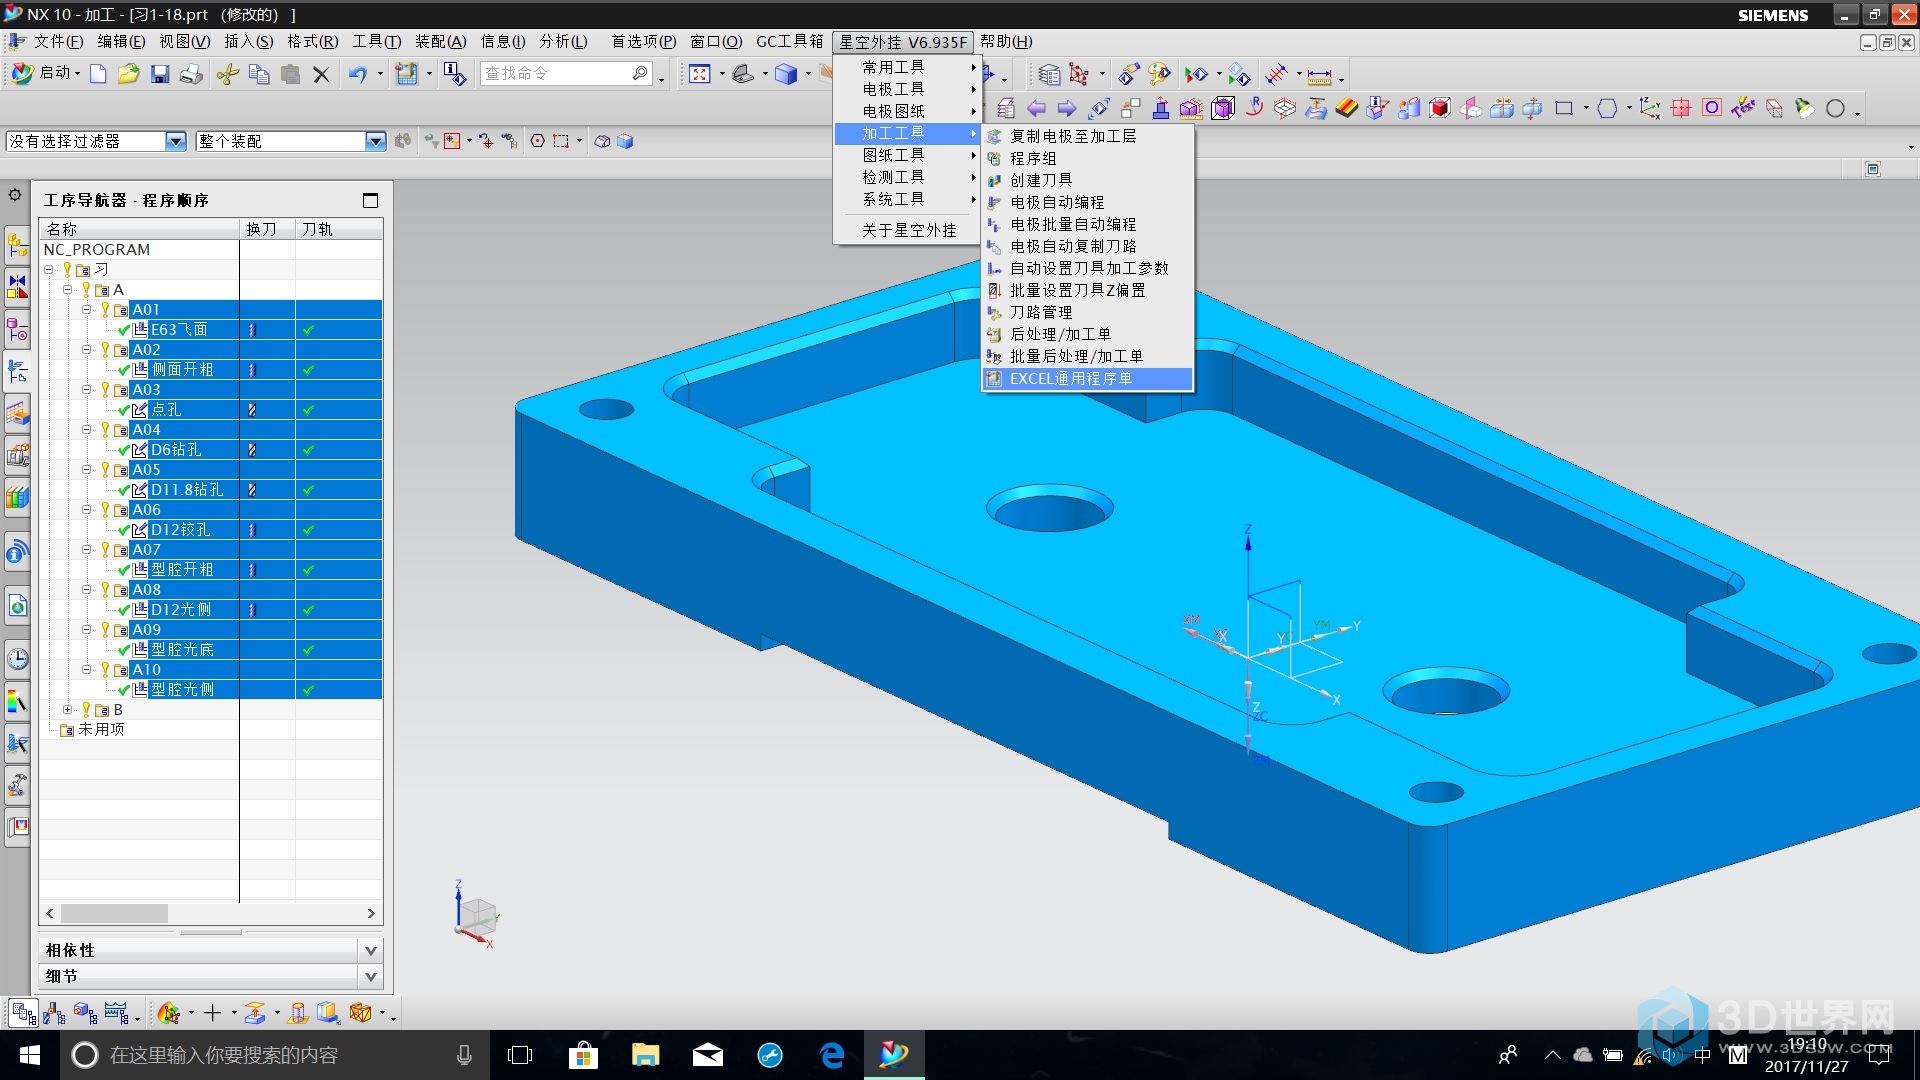Screen dimensions: 1920x1080
Task: Select the E63飞面 operation row
Action: 211,329
